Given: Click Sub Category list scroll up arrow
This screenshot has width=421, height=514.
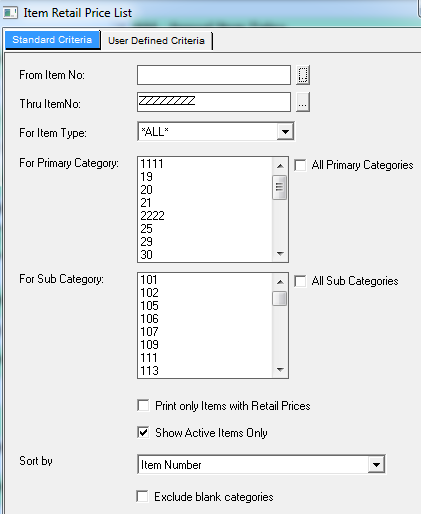Looking at the screenshot, I should pyautogui.click(x=280, y=282).
